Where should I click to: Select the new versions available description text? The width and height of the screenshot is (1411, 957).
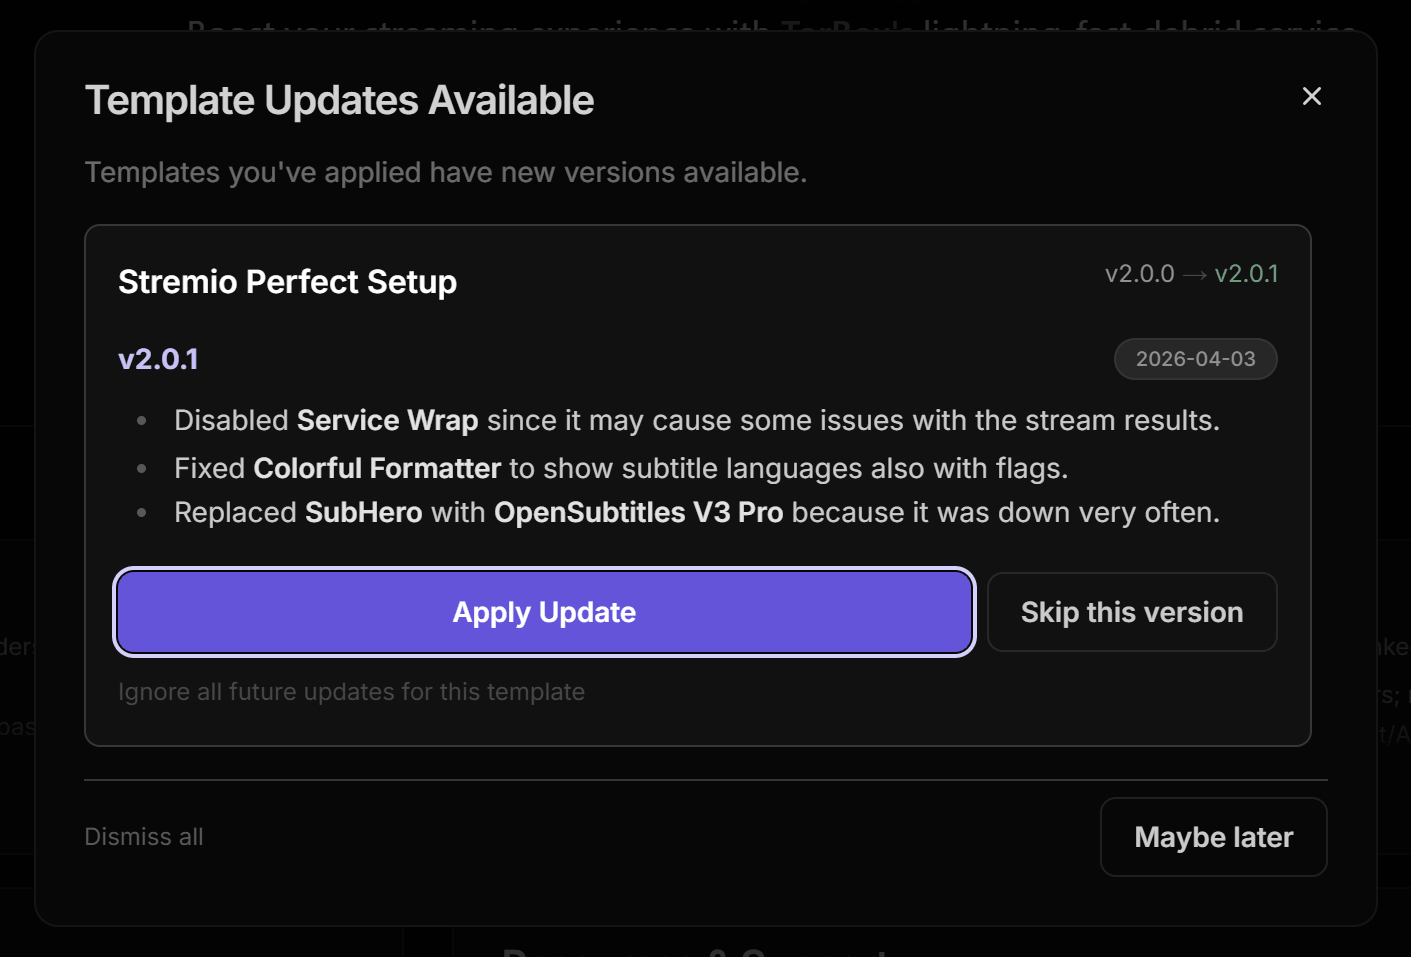(x=446, y=172)
